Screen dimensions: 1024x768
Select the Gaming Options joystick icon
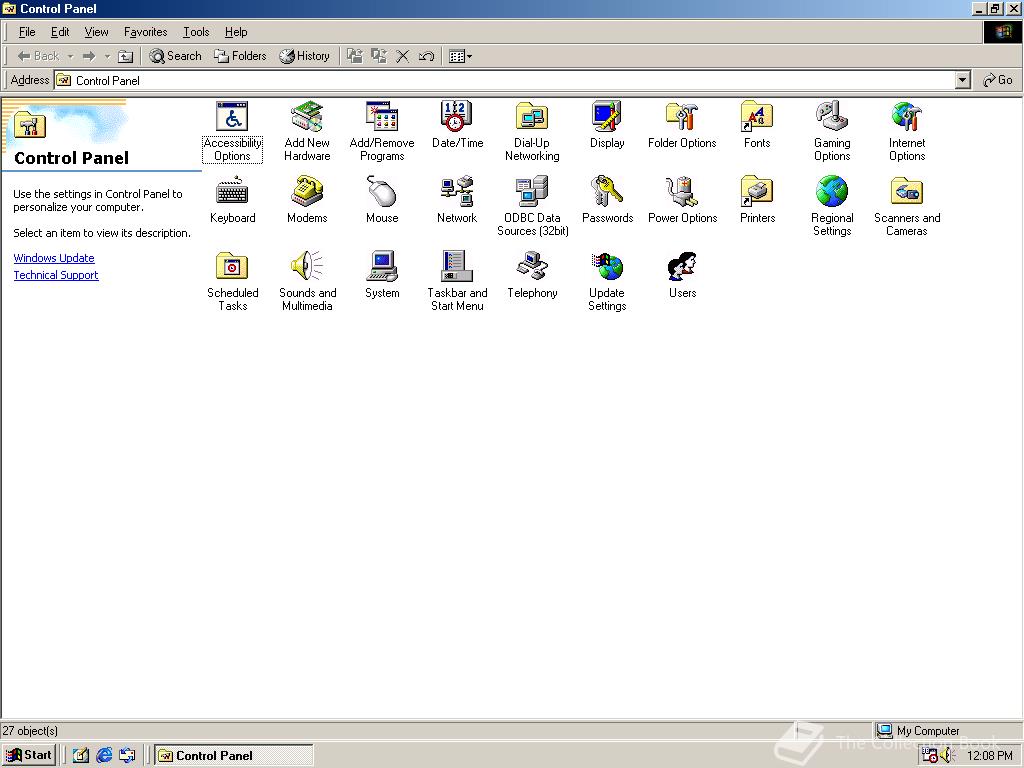point(832,117)
